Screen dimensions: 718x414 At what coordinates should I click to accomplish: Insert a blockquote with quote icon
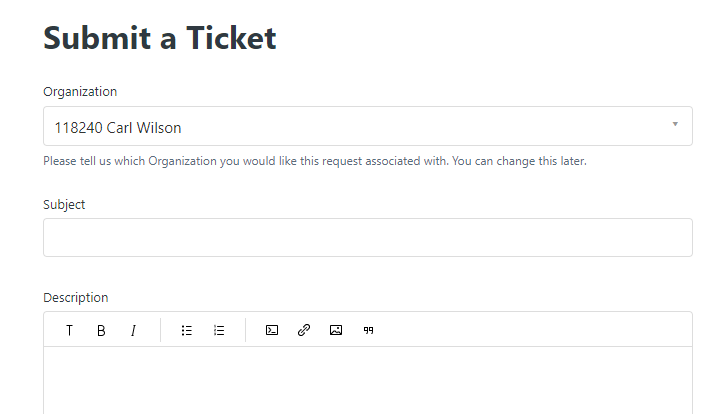(368, 330)
